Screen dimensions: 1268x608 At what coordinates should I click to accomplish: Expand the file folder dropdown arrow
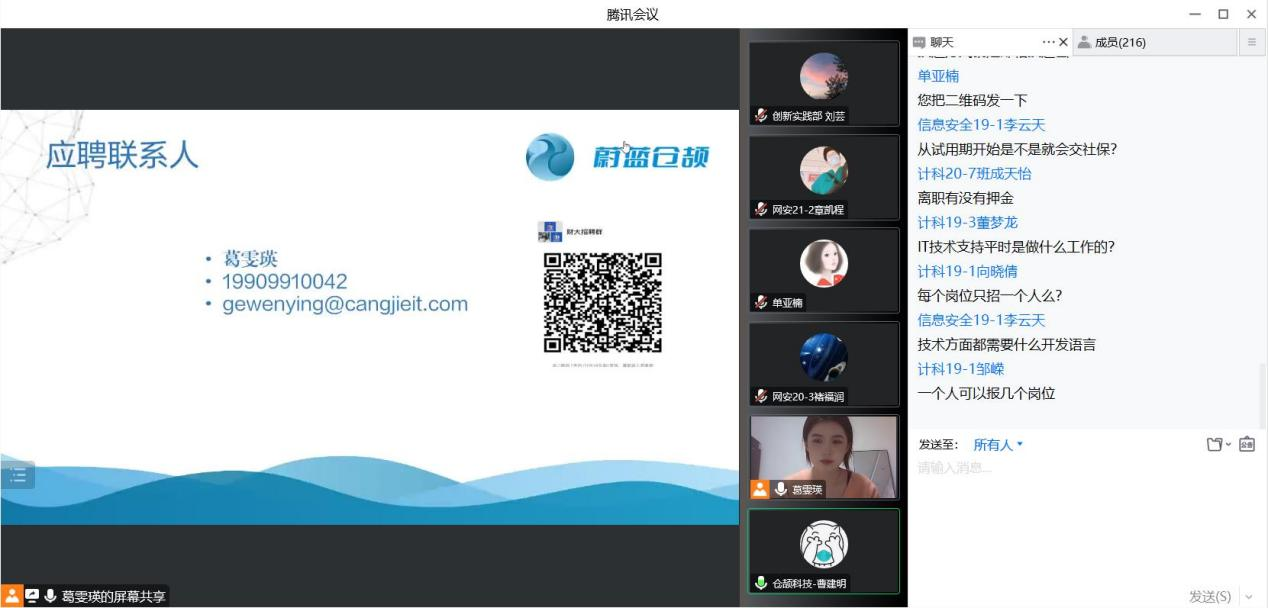click(1228, 445)
